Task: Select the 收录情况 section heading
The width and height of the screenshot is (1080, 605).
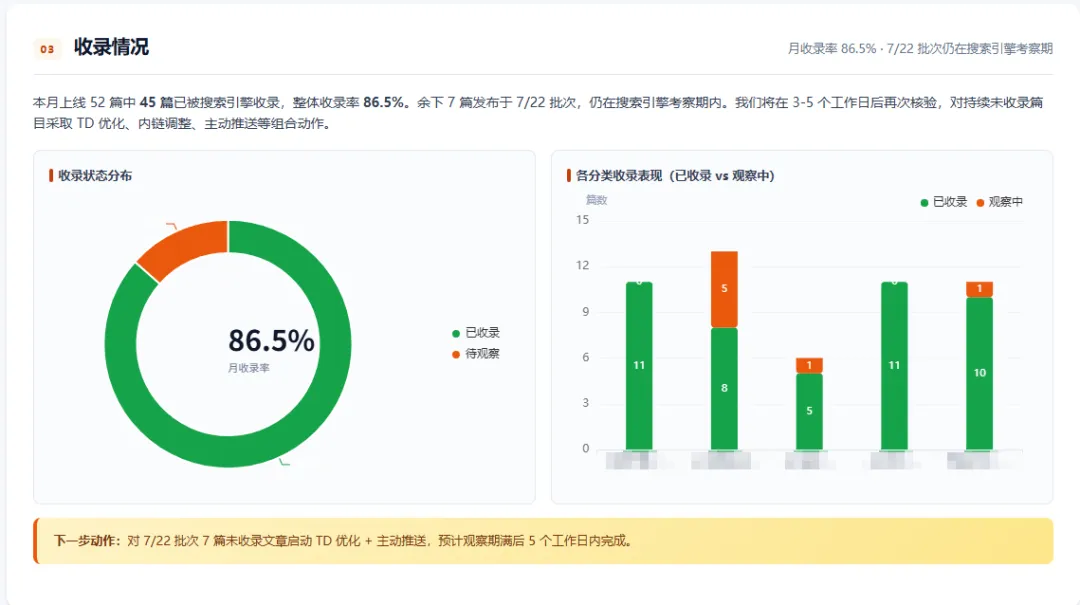Action: pos(112,47)
